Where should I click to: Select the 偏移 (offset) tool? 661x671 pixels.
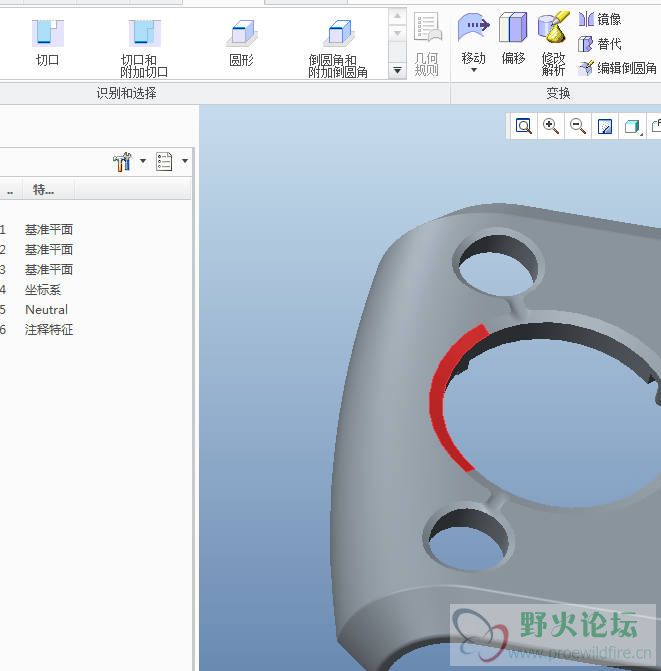[513, 39]
